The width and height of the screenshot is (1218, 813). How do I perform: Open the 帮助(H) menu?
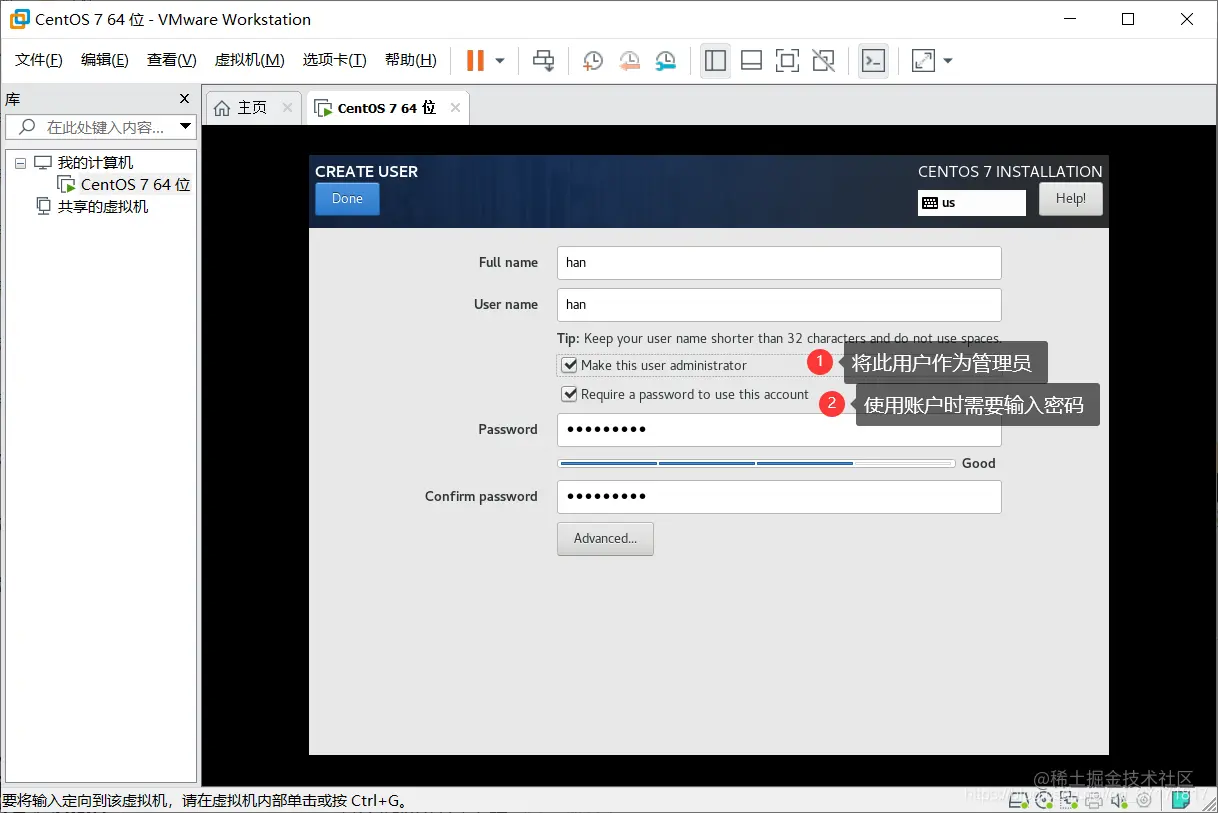[x=411, y=60]
